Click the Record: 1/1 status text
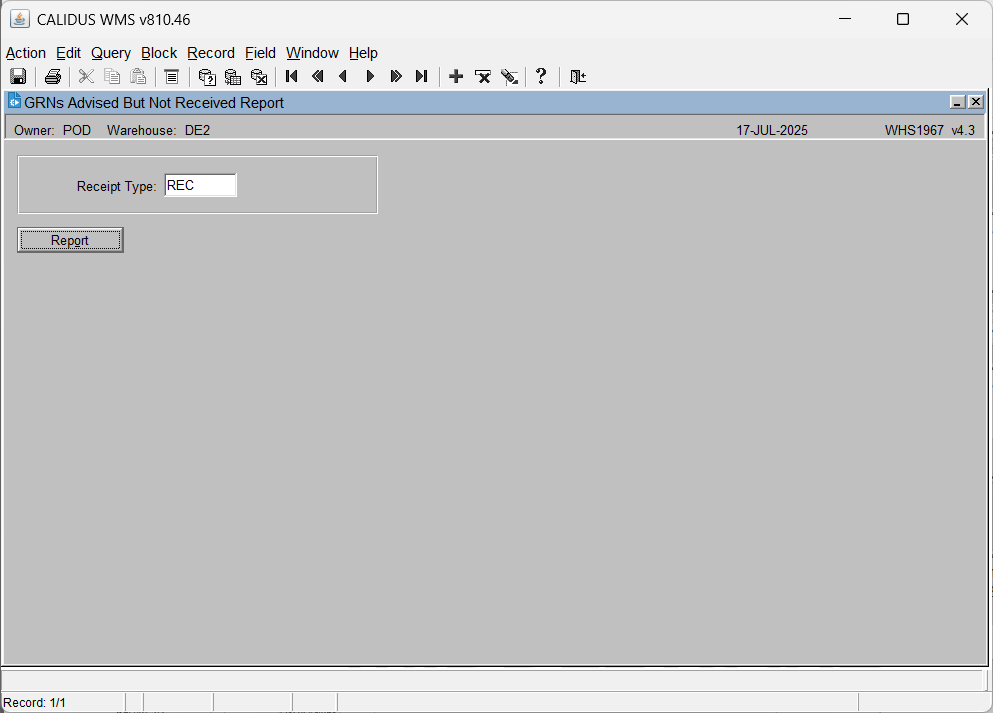Viewport: 993px width, 713px height. pyautogui.click(x=34, y=703)
